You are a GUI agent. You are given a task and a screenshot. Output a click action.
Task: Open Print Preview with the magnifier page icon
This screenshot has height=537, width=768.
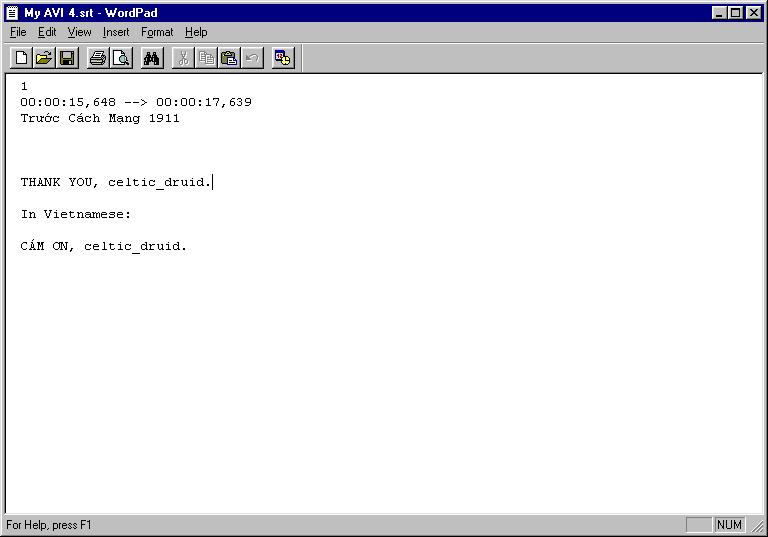click(121, 58)
